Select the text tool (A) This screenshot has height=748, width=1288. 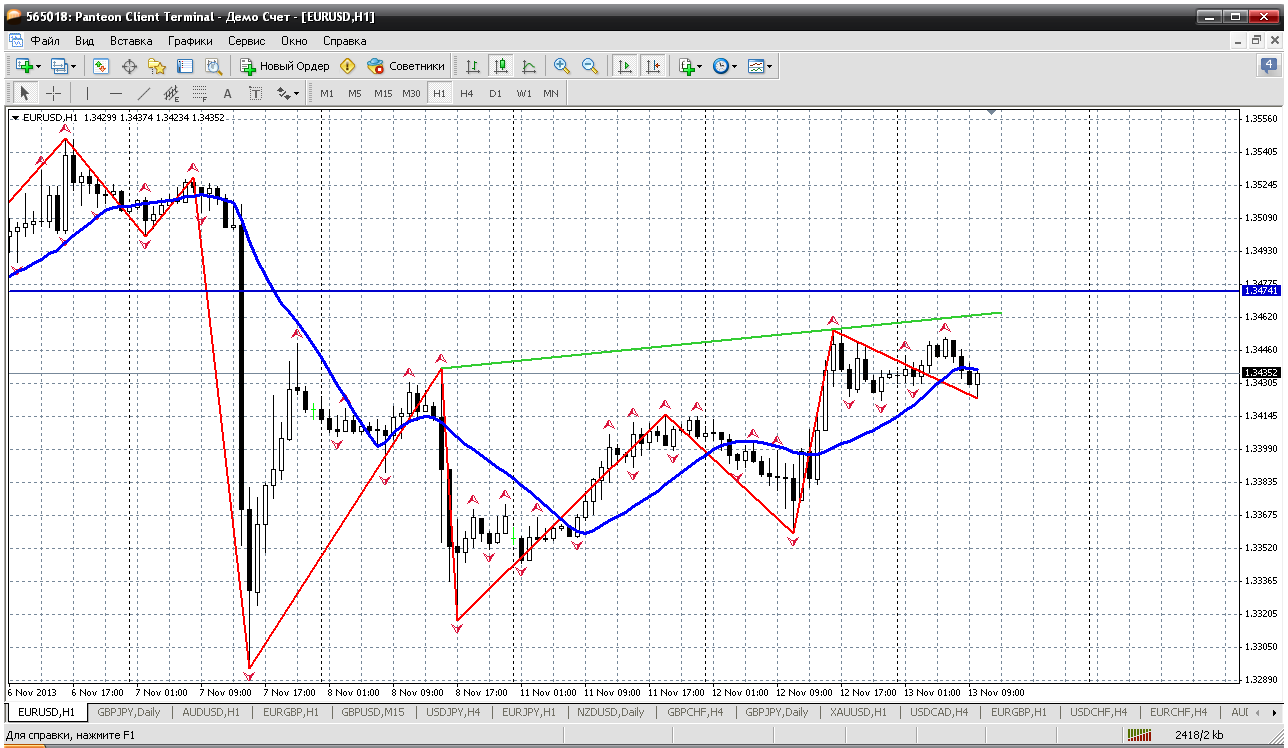(x=227, y=93)
